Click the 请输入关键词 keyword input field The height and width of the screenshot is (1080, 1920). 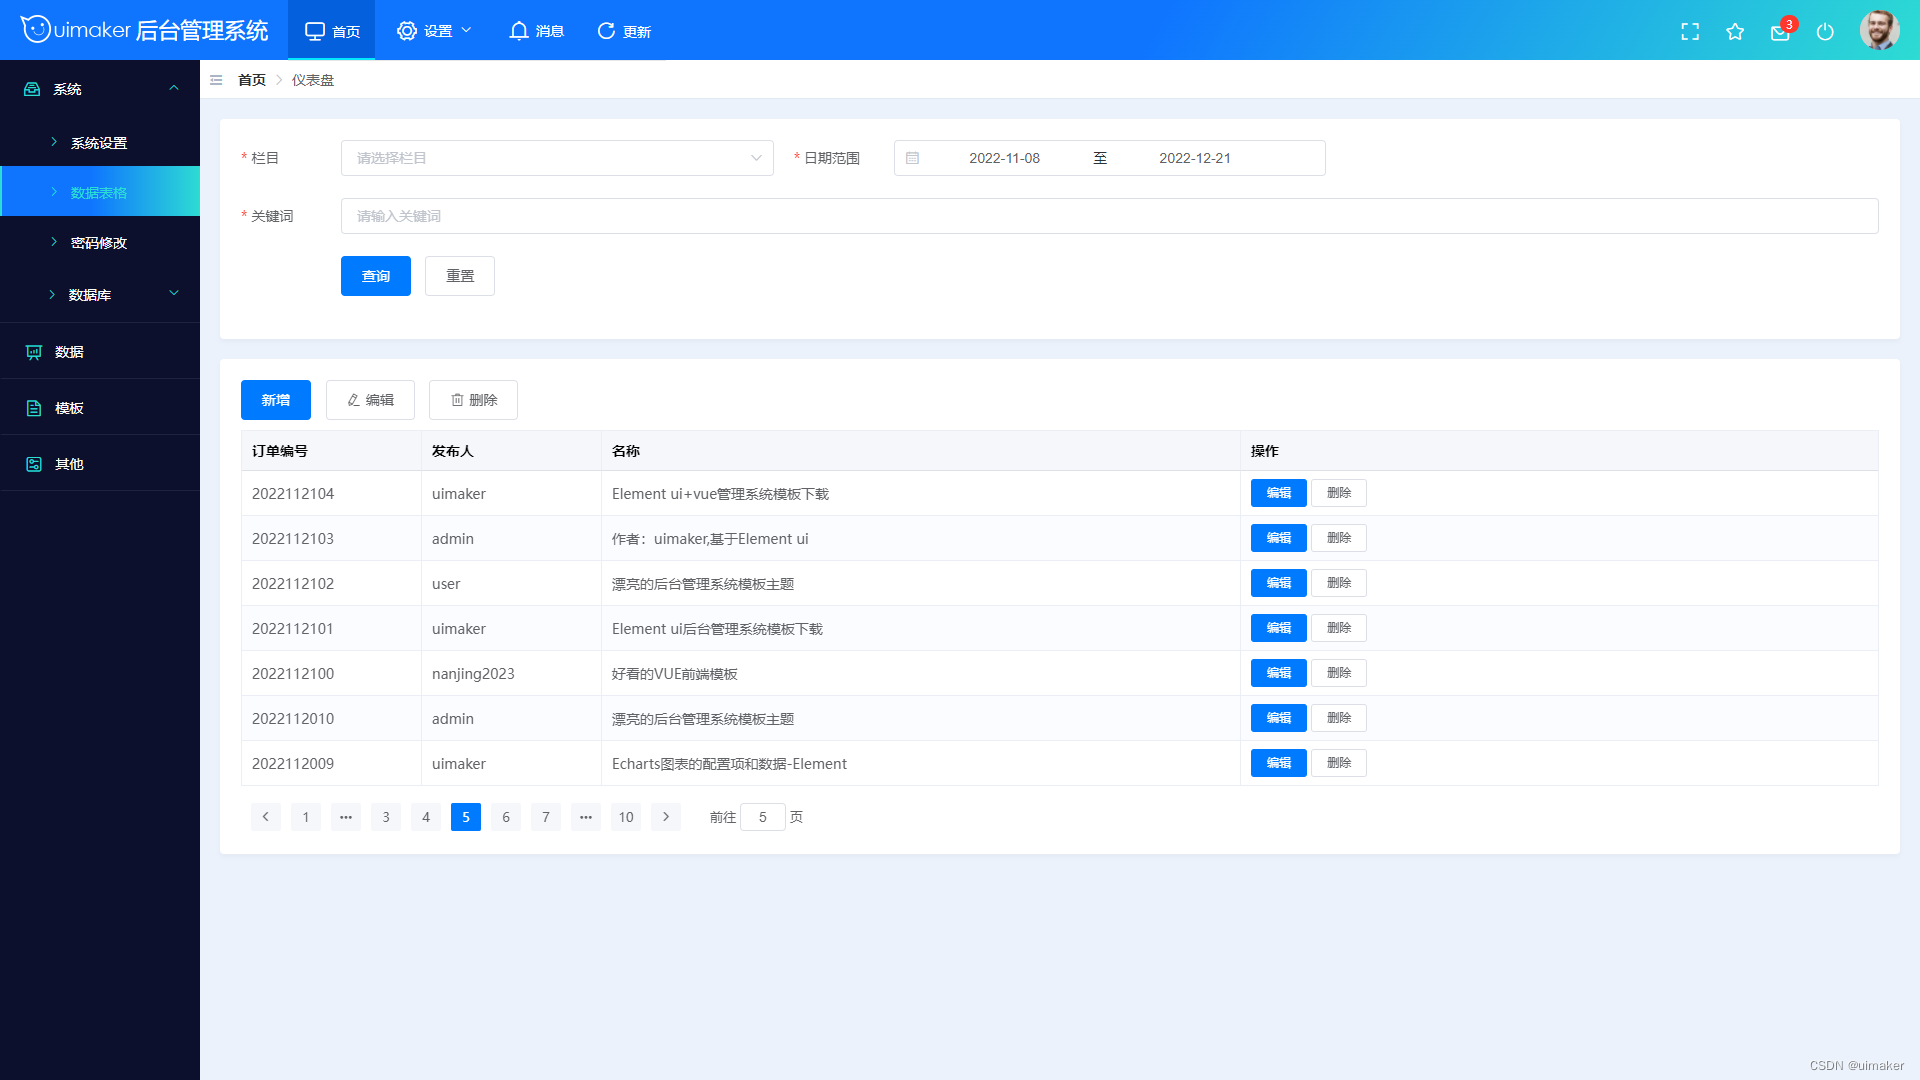[x=1109, y=216]
